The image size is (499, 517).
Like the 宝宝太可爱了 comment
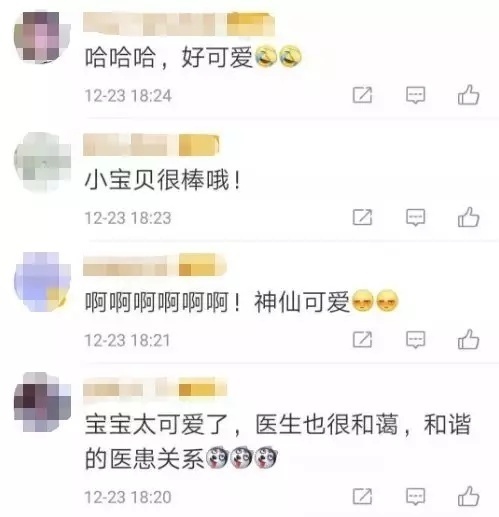469,496
